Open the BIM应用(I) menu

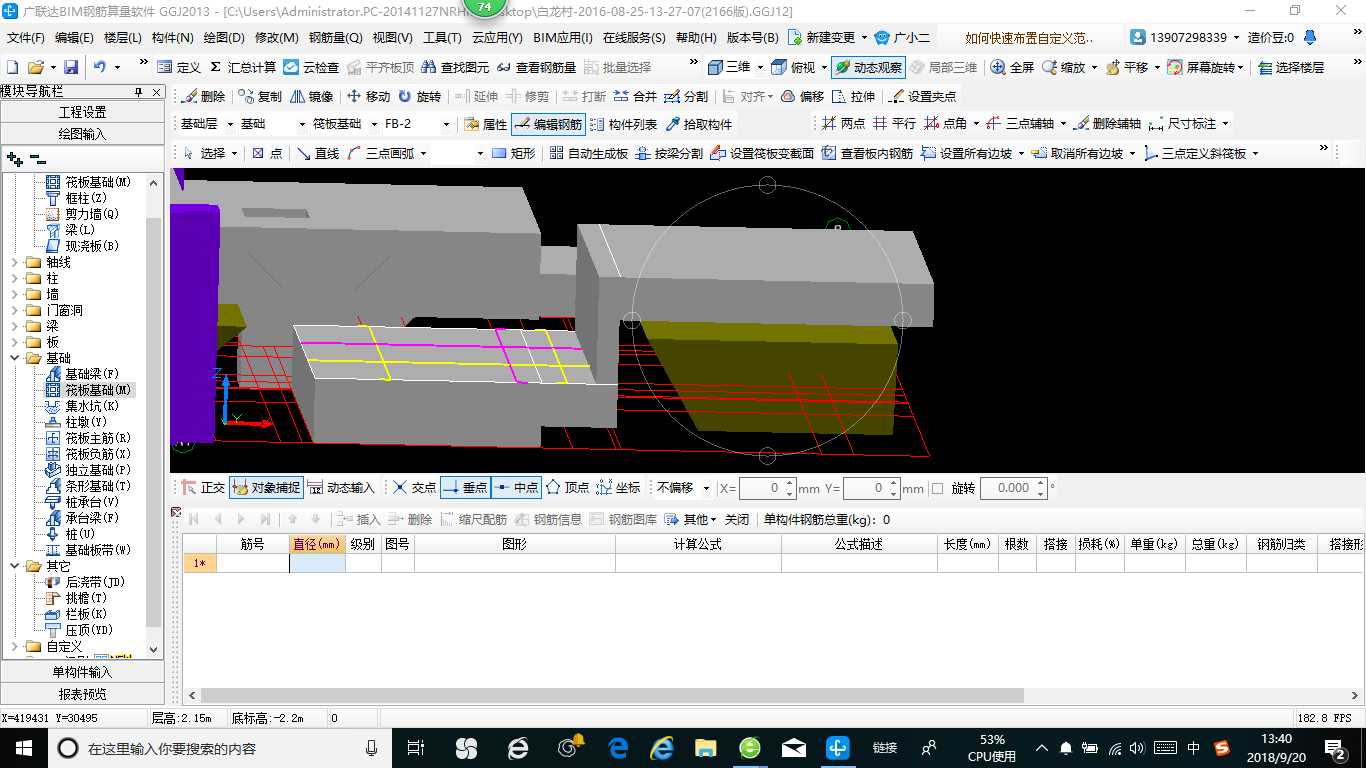(x=562, y=38)
